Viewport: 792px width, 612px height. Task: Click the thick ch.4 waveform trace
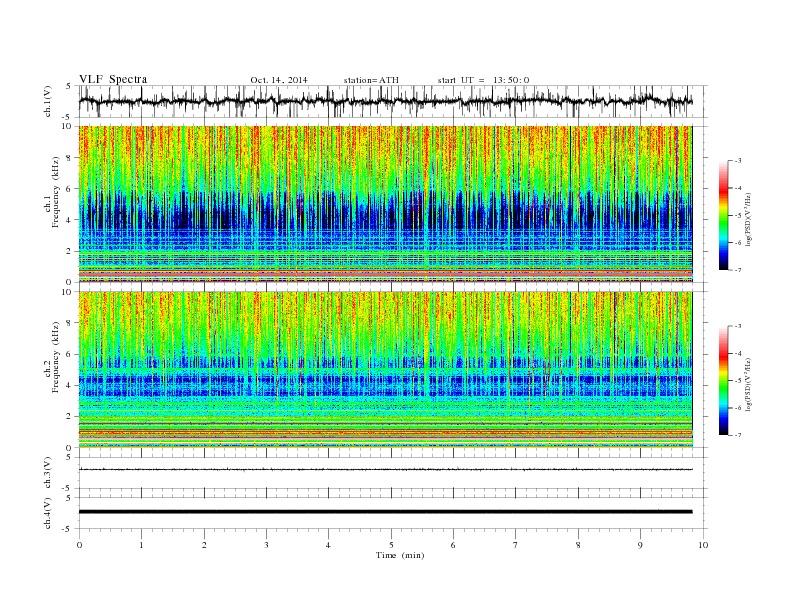[385, 512]
